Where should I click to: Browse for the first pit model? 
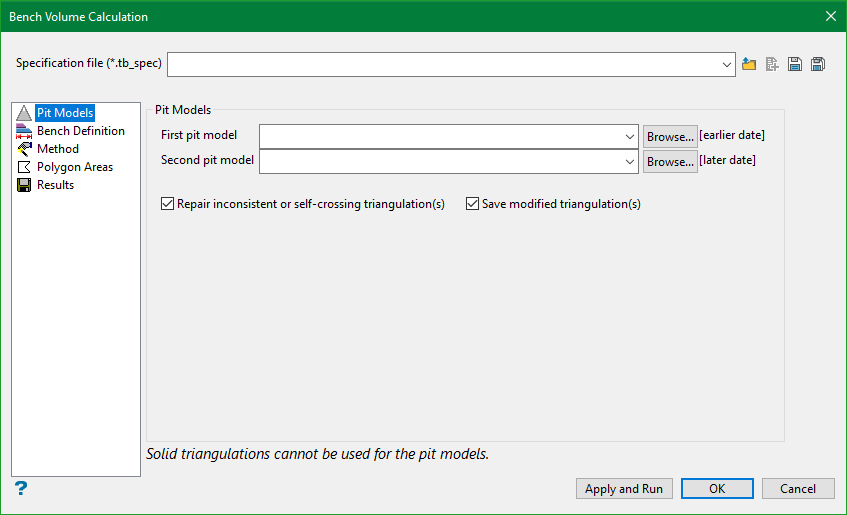point(670,137)
